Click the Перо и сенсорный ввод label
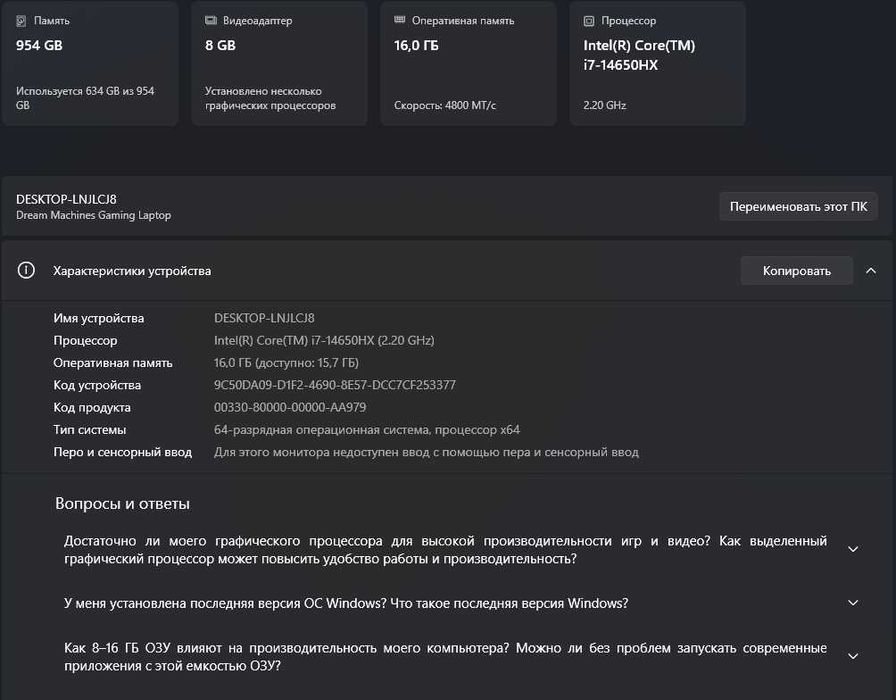Viewport: 896px width, 700px height. point(123,452)
